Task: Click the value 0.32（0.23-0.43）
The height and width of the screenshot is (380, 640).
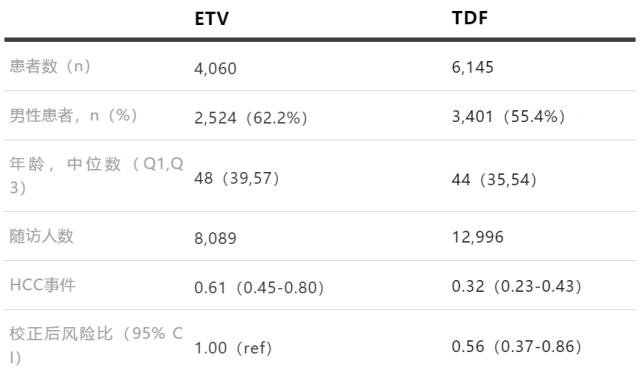Action: [x=517, y=286]
